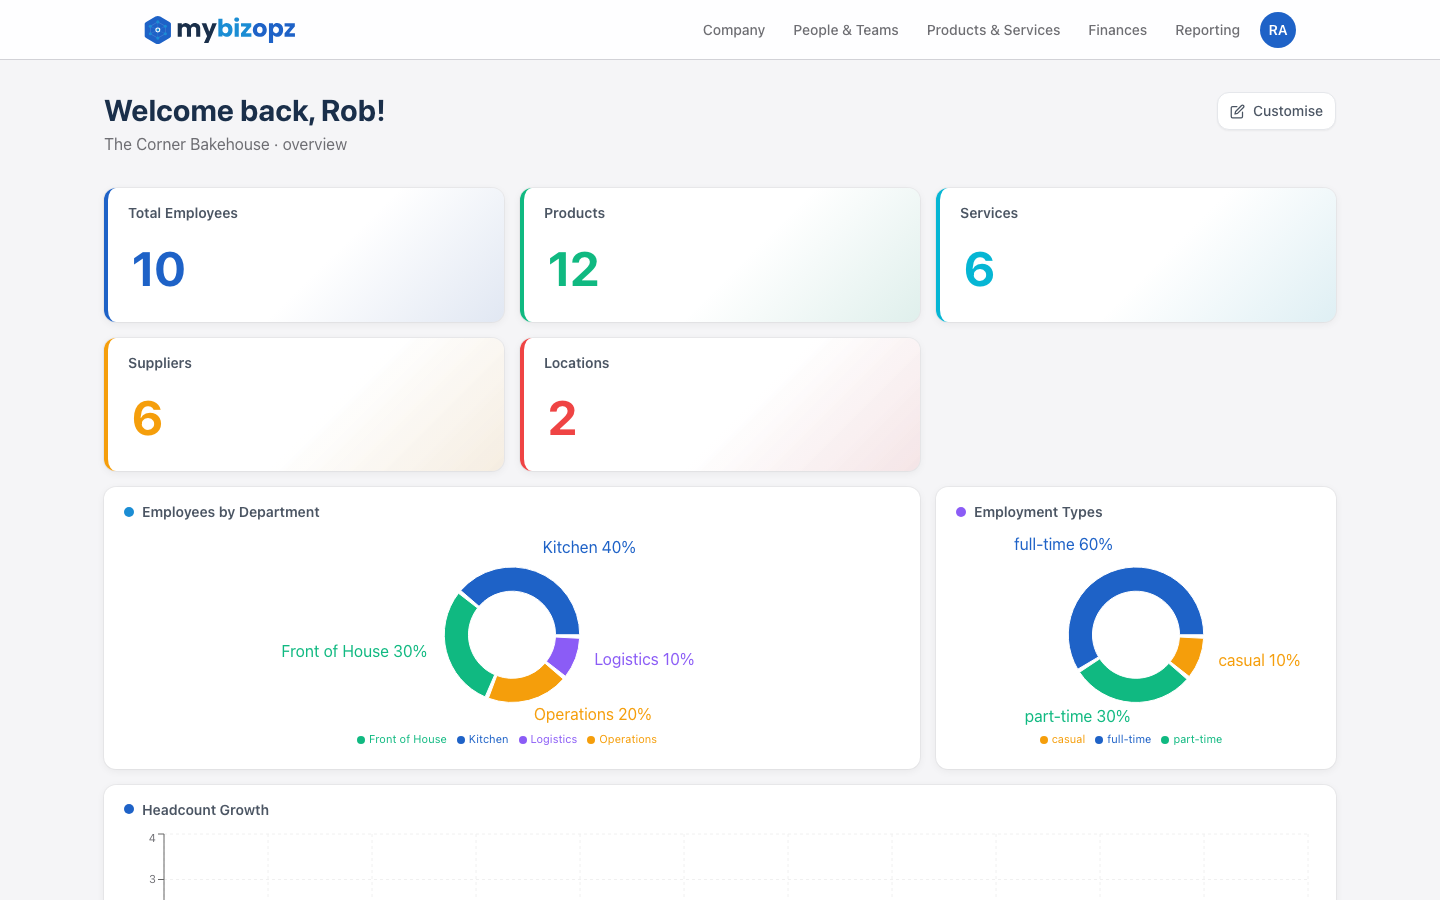Click the pencil icon in Customise button
Screen dimensions: 1440x900
pos(1237,112)
